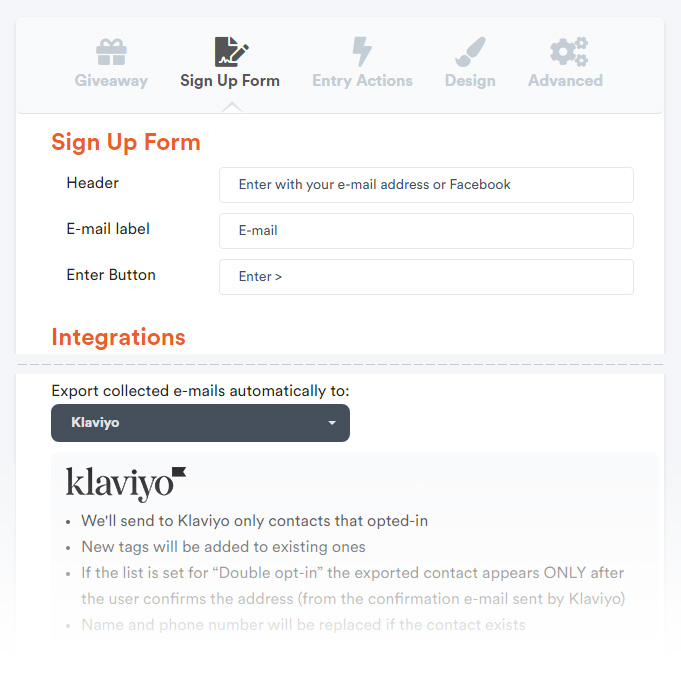
Task: Click the Giveaway gift box icon
Action: (111, 52)
